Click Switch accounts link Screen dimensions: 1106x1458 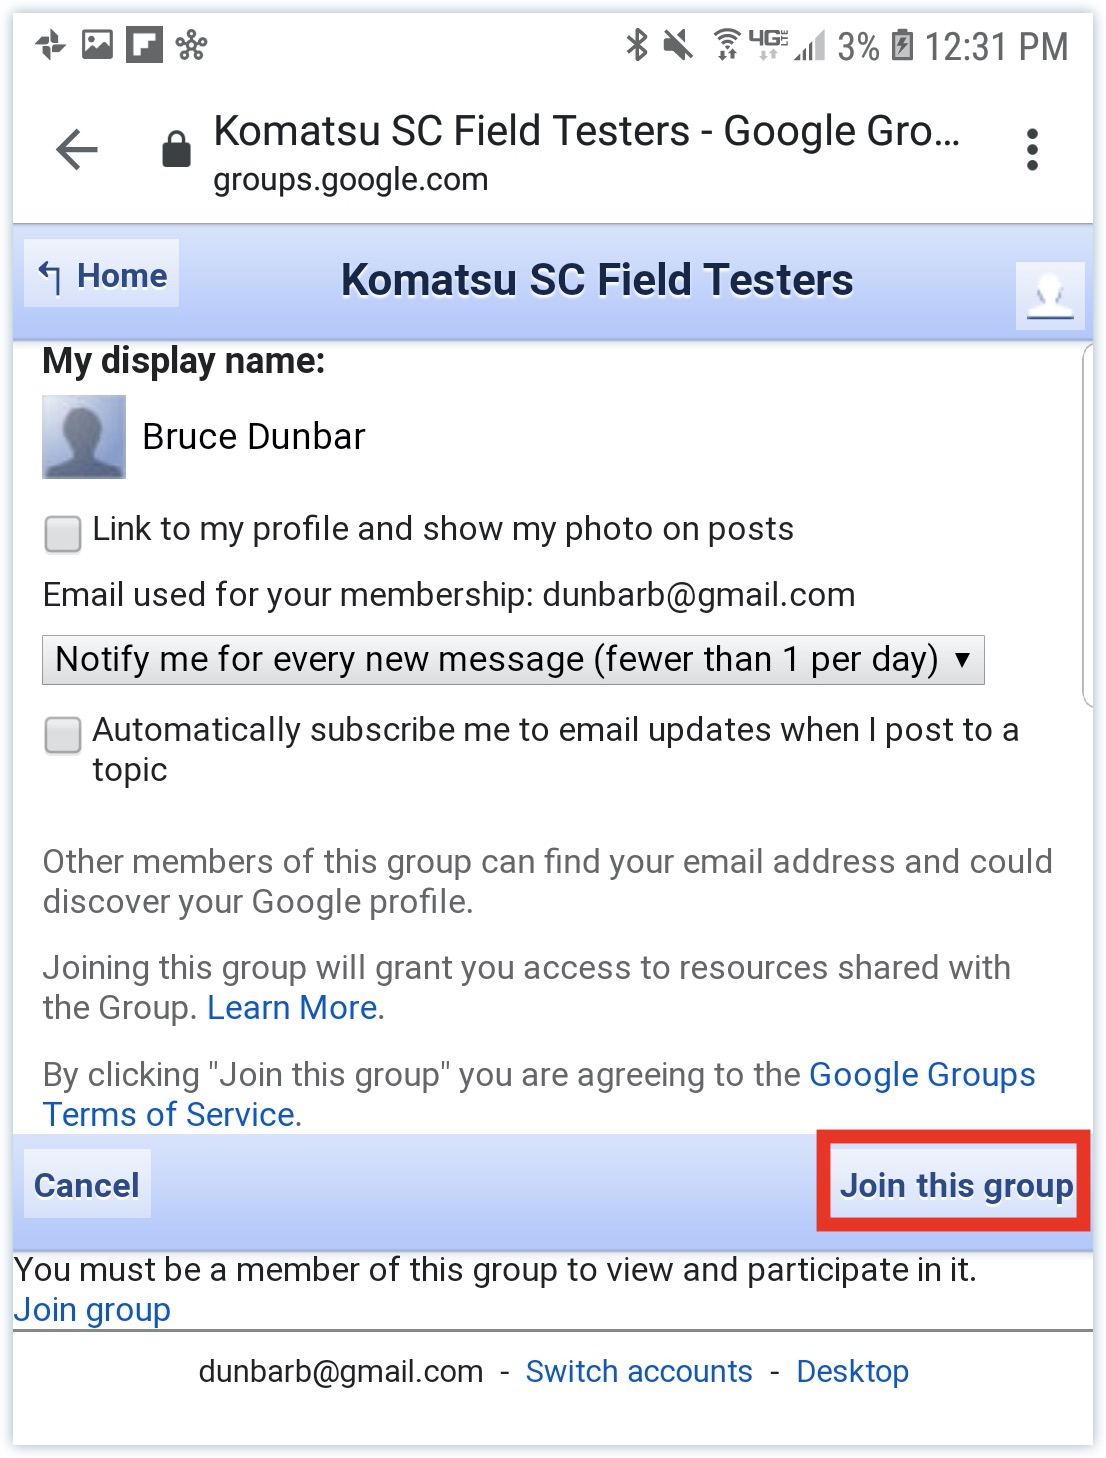point(639,1371)
